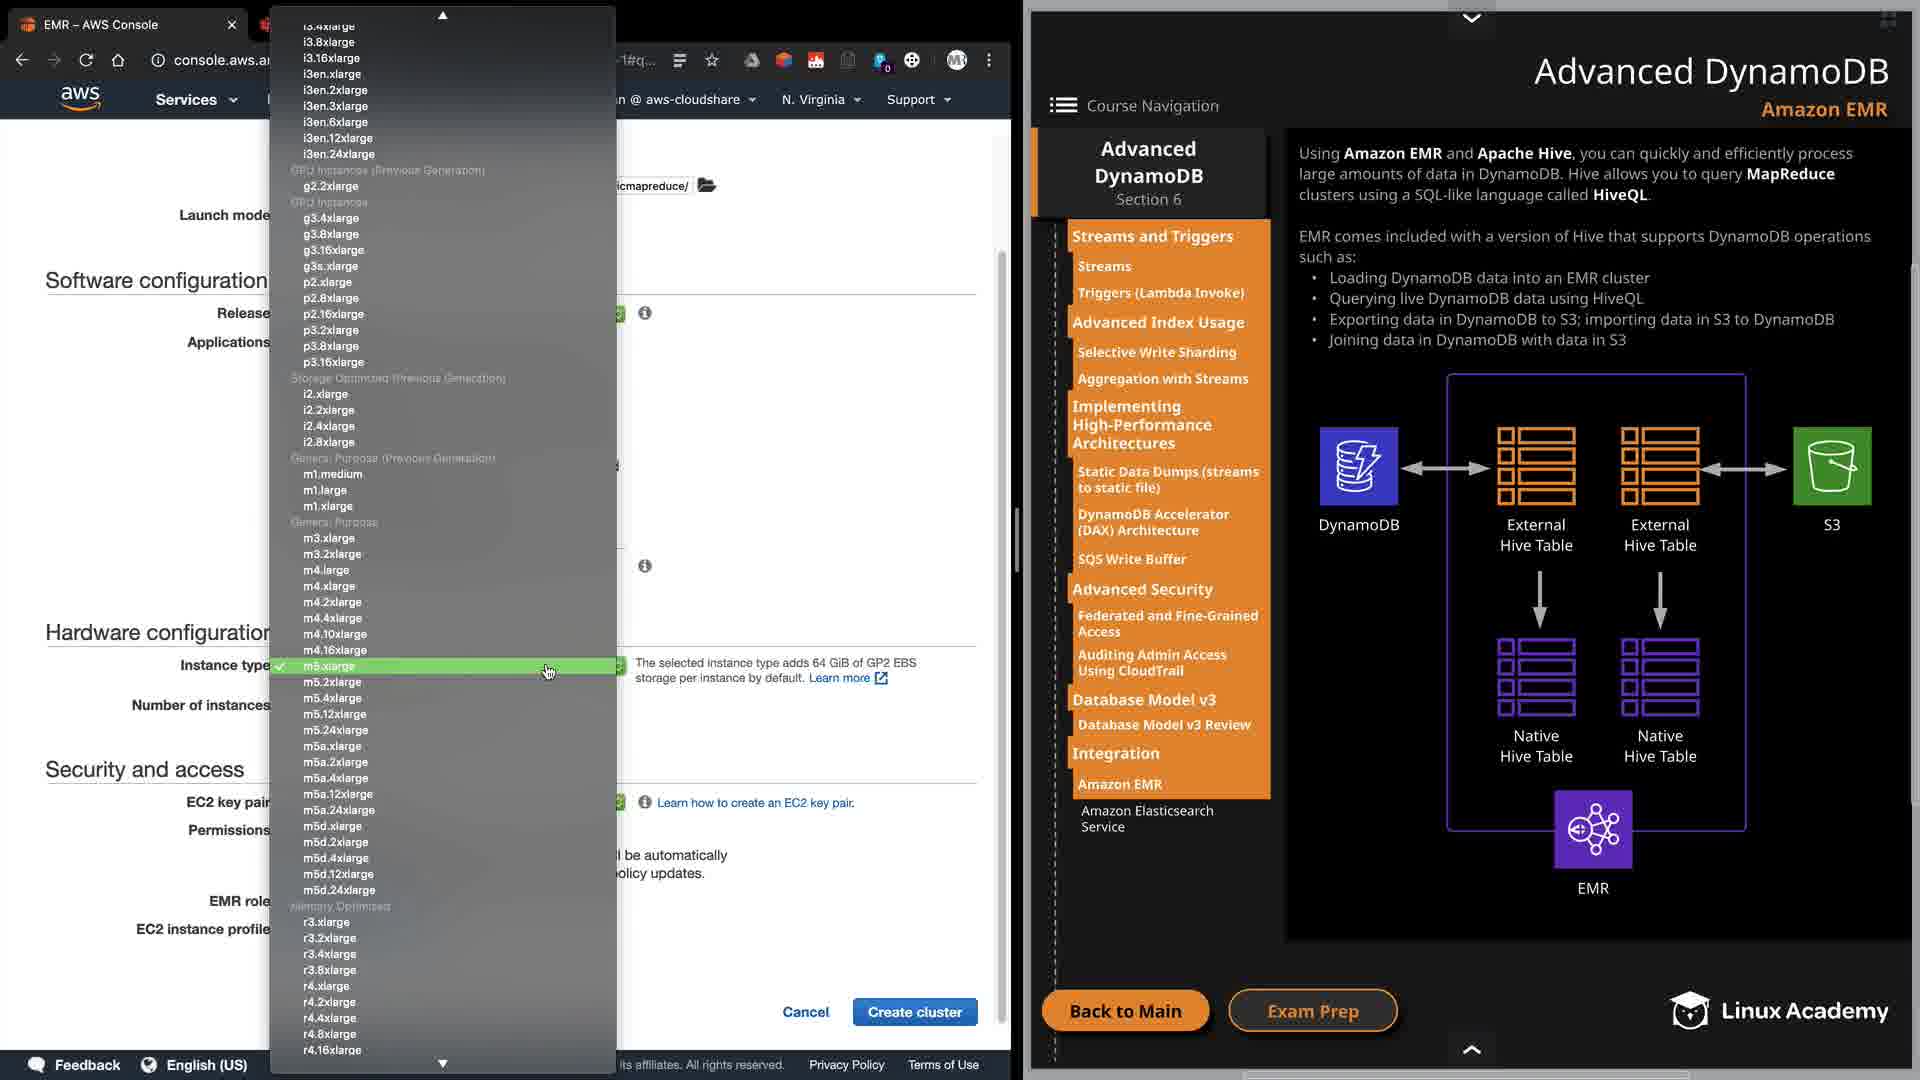1920x1080 pixels.
Task: Open N. Virginia region menu
Action: [821, 99]
